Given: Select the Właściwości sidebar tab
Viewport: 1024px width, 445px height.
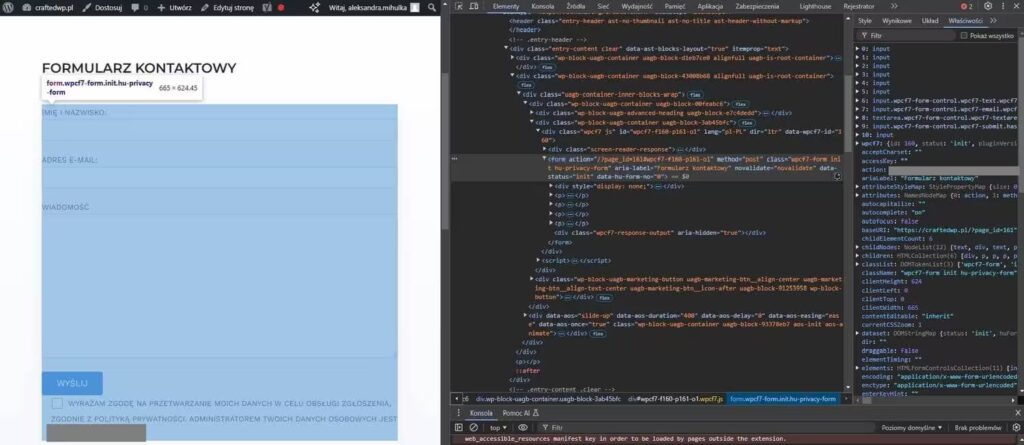Looking at the screenshot, I should (x=965, y=20).
